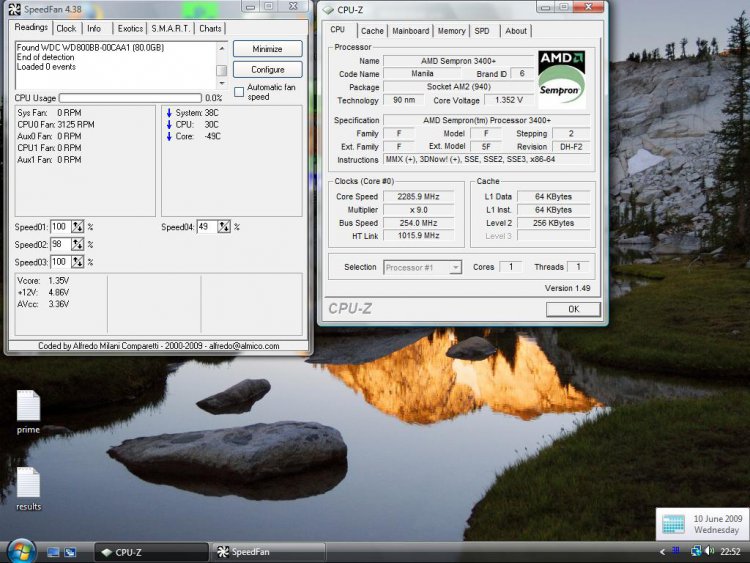Click OK in CPU-Z window

(573, 309)
